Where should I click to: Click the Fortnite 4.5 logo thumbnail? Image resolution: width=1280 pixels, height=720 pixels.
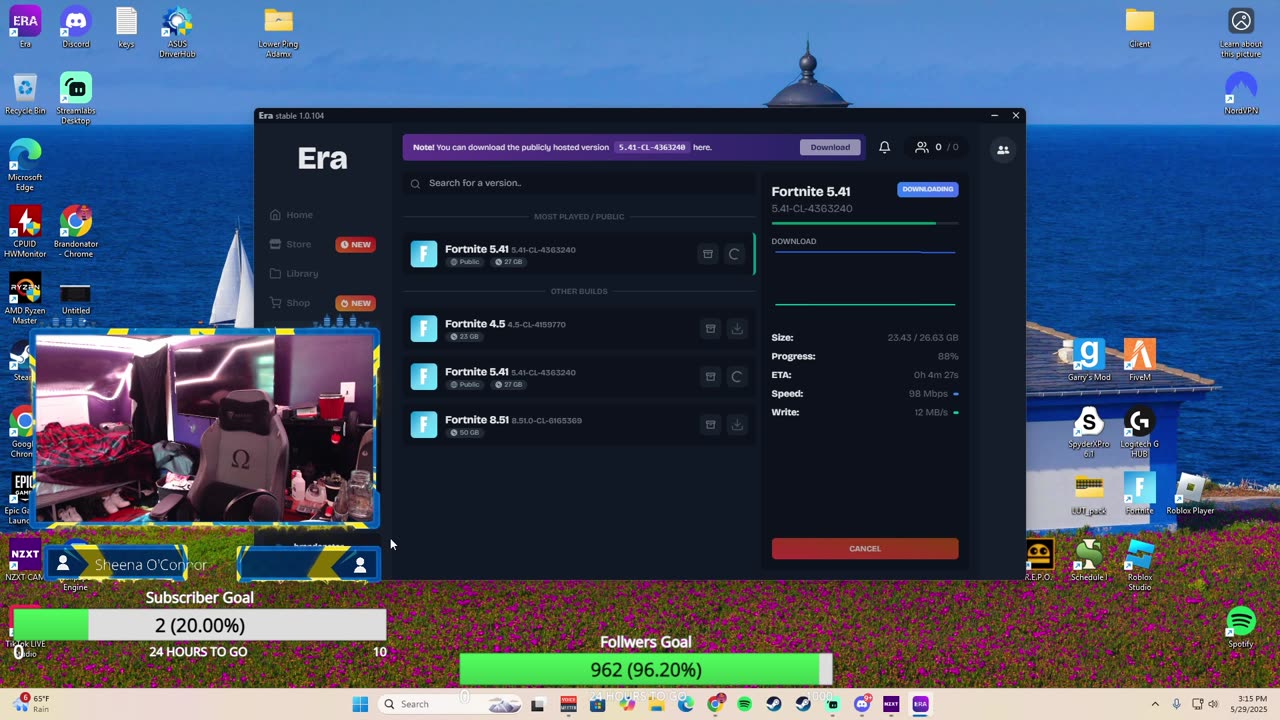pyautogui.click(x=424, y=329)
